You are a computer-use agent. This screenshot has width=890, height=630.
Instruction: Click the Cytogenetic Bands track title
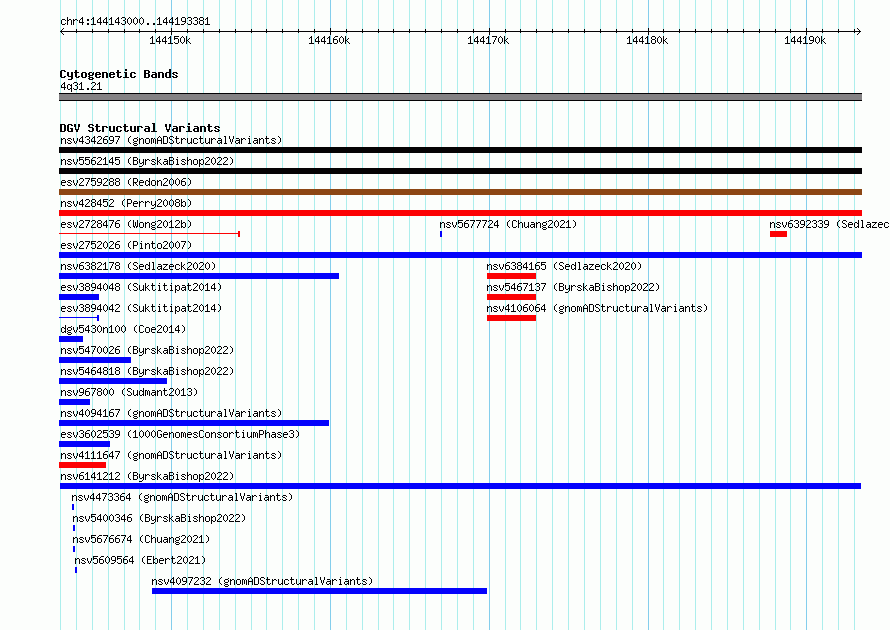pos(119,74)
